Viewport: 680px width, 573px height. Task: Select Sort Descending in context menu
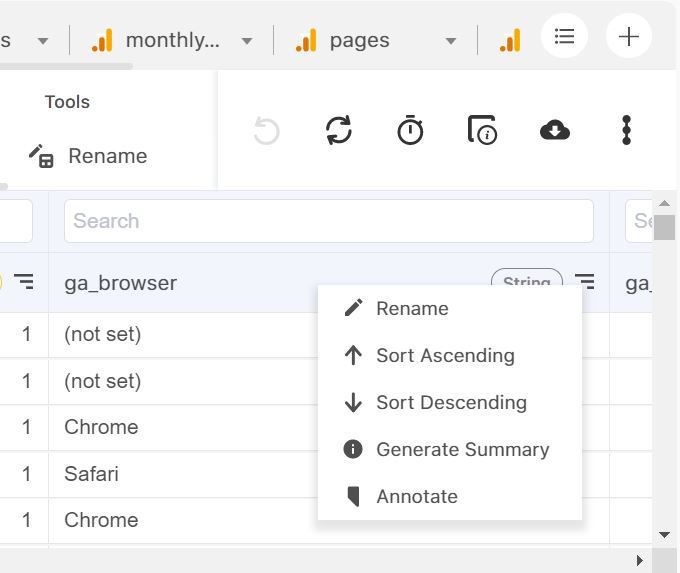tap(450, 402)
